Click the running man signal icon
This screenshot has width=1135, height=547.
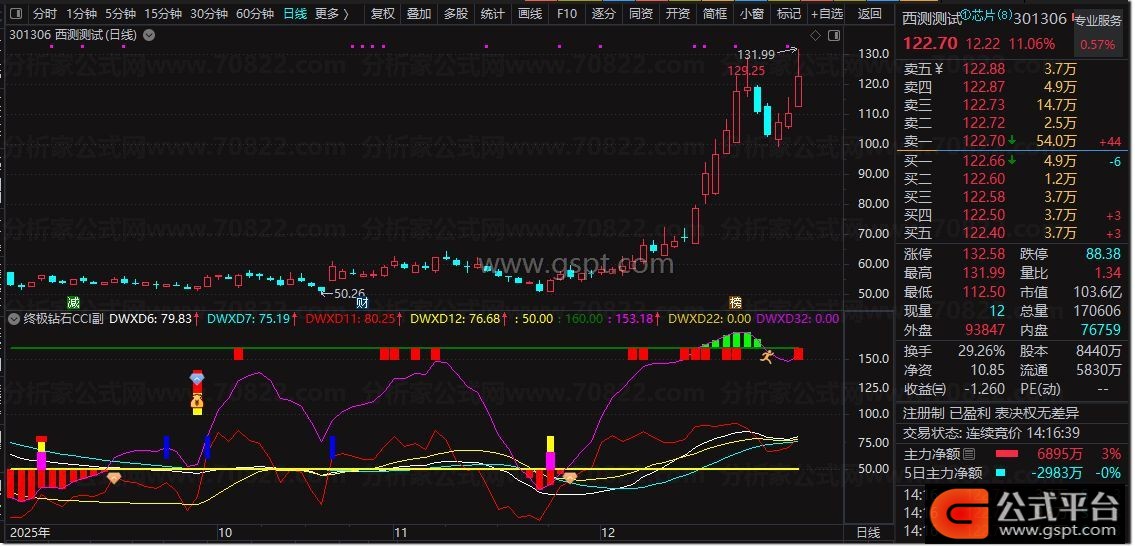pyautogui.click(x=767, y=355)
